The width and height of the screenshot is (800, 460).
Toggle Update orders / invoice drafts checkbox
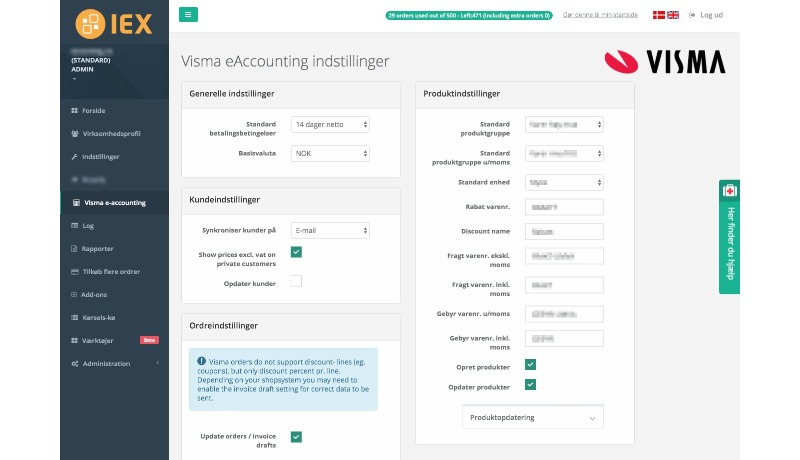coord(296,437)
